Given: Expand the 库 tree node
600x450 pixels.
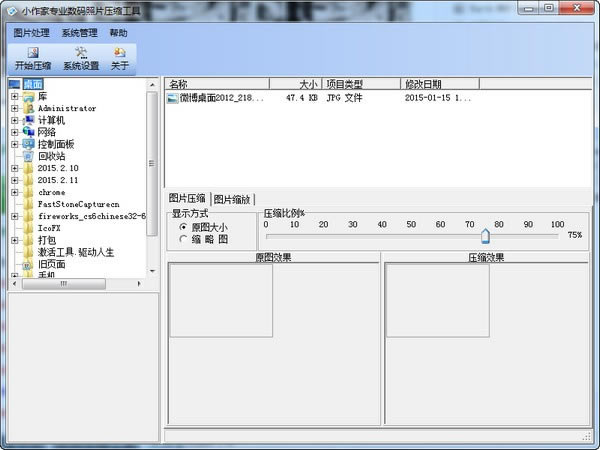Looking at the screenshot, I should point(15,96).
